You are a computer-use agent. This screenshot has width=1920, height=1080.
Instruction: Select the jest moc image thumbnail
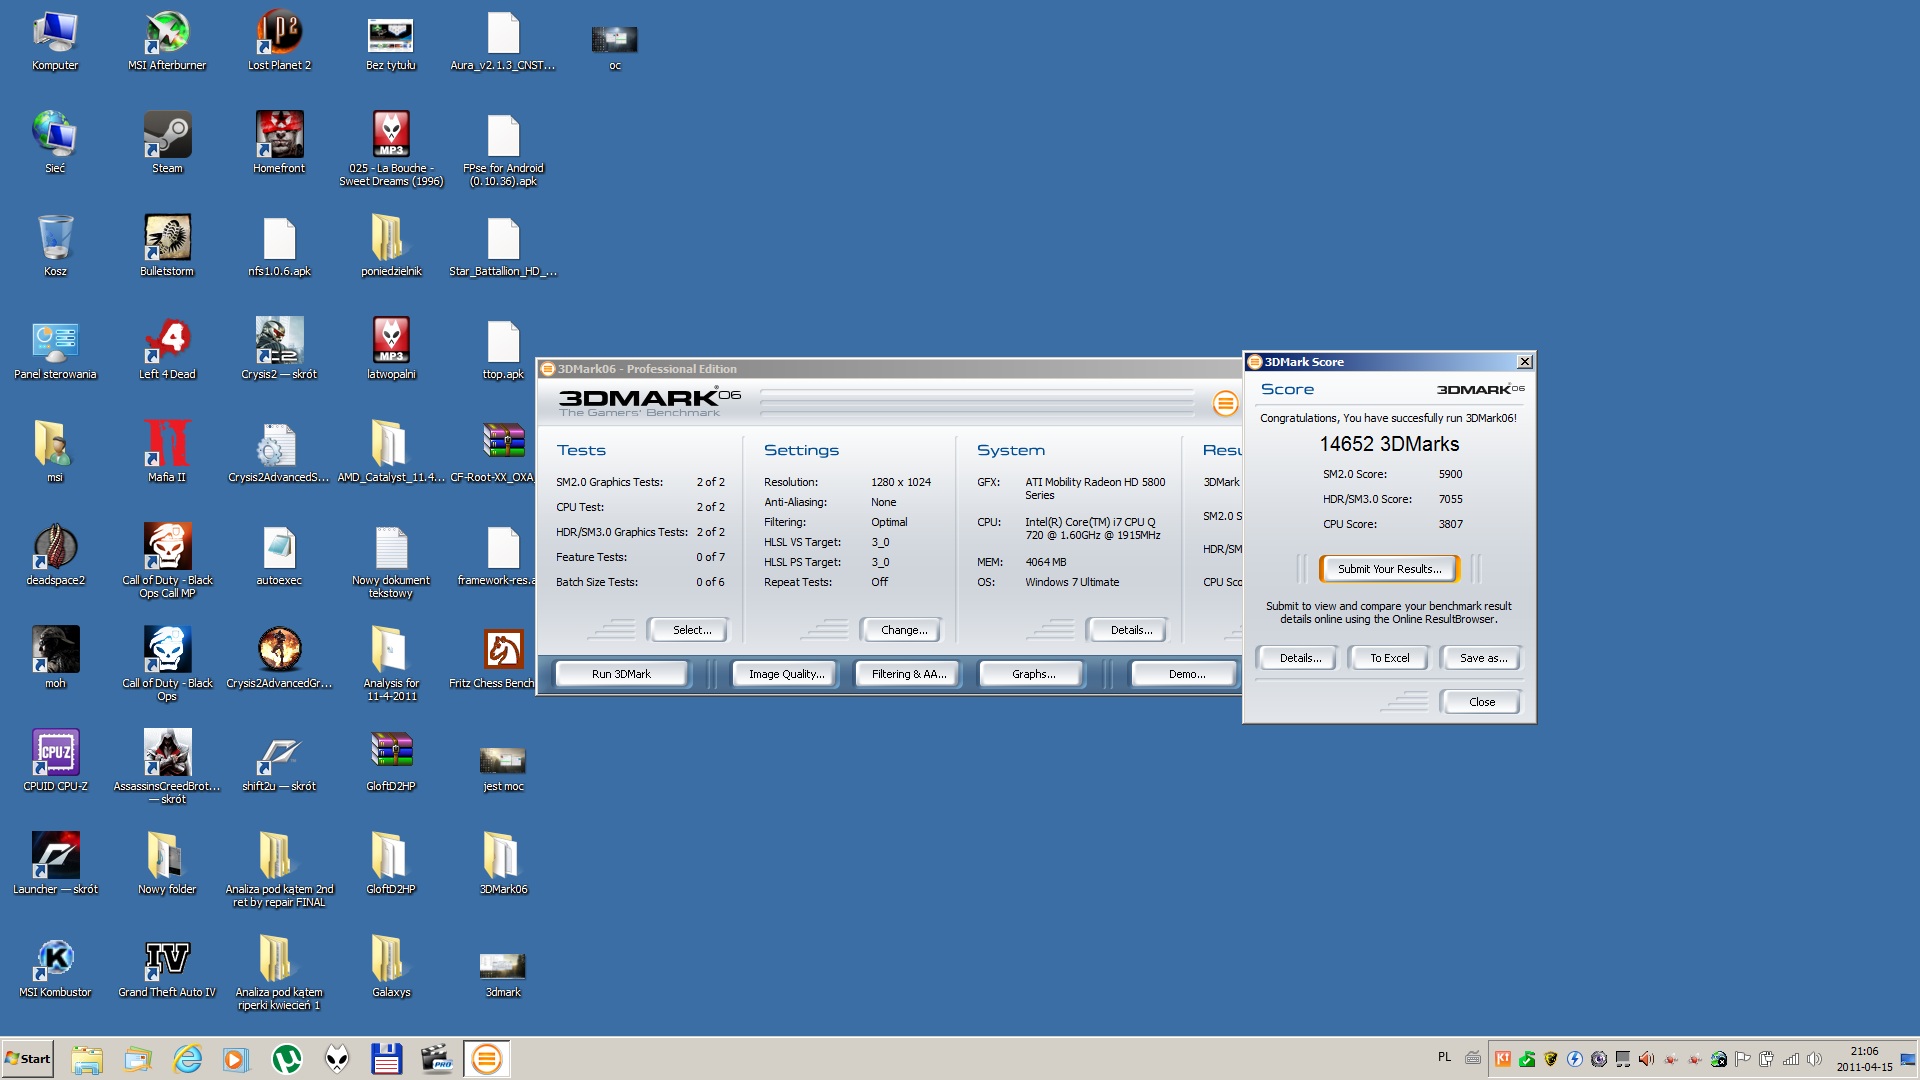[503, 768]
